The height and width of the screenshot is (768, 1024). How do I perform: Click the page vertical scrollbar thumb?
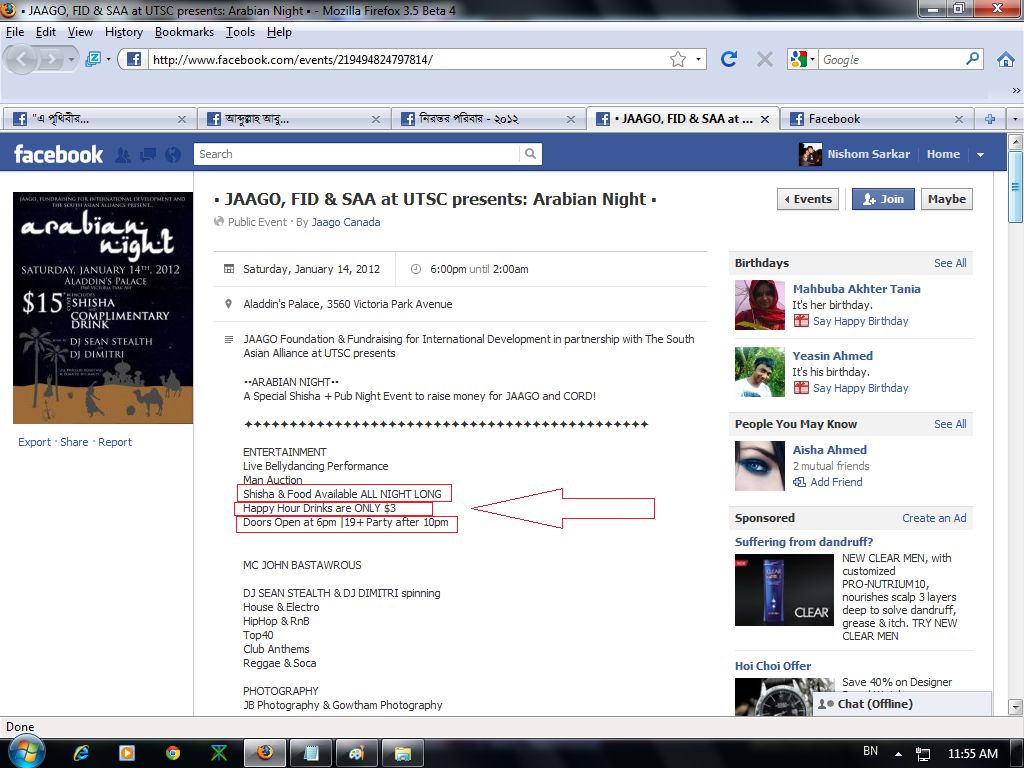[1015, 187]
